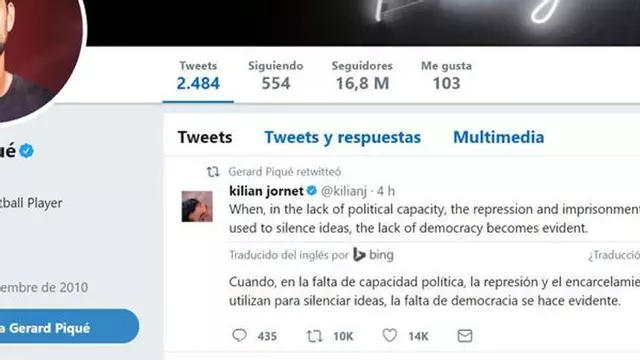The width and height of the screenshot is (640, 360).
Task: Open kilian jornet's avatar thumbnail
Action: coord(197,207)
